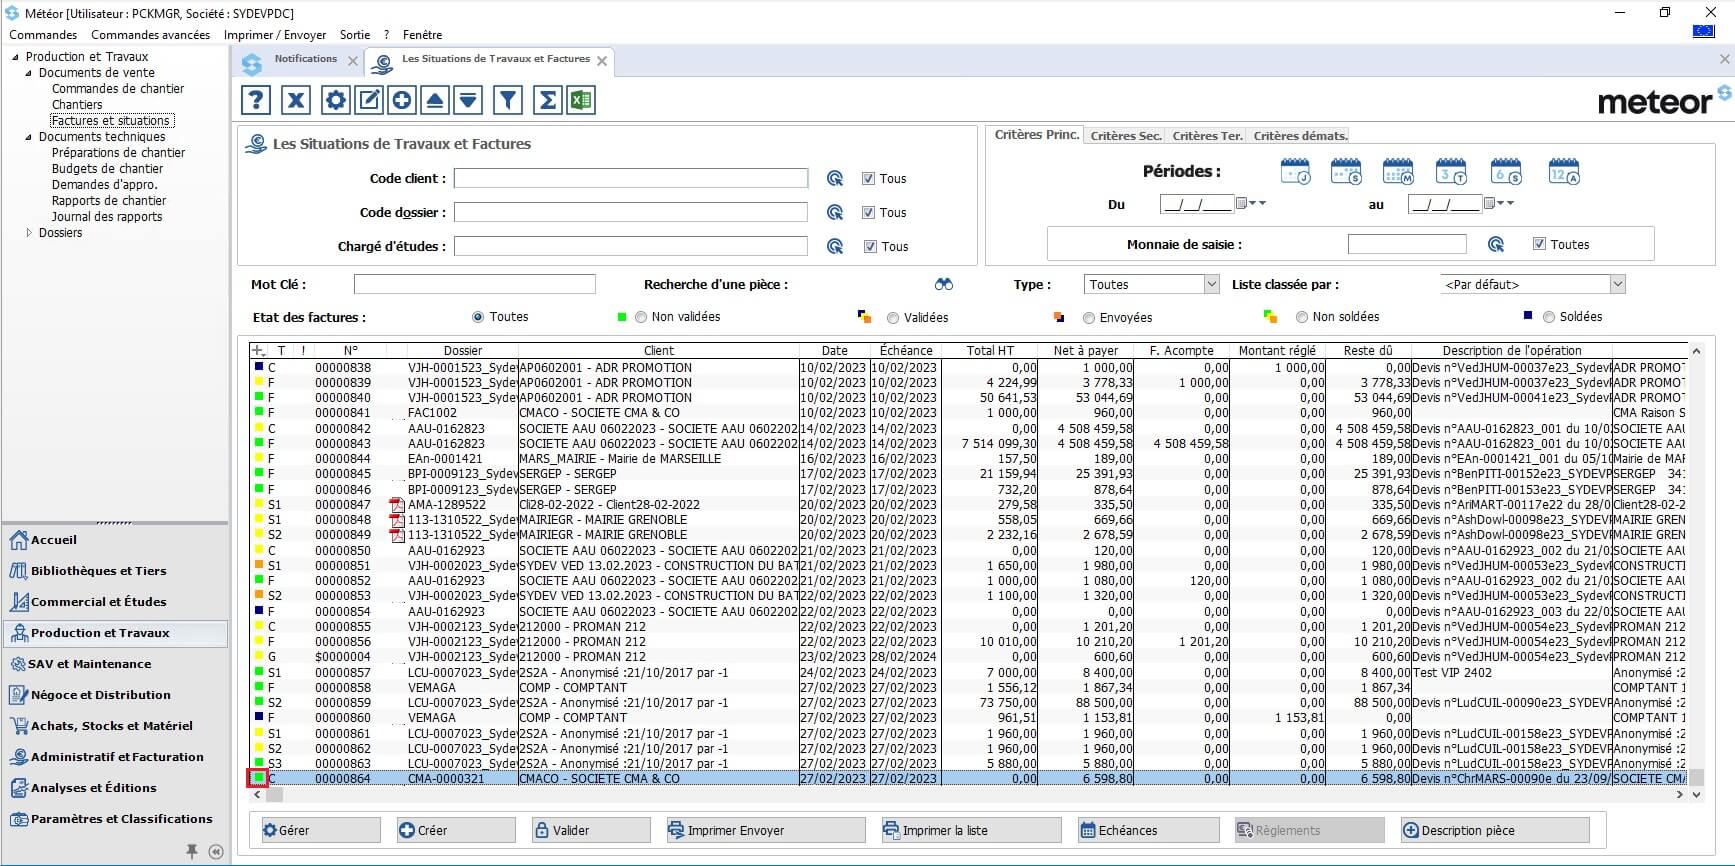The width and height of the screenshot is (1735, 866).
Task: Switch to the Critères démats. tab
Action: coord(1300,136)
